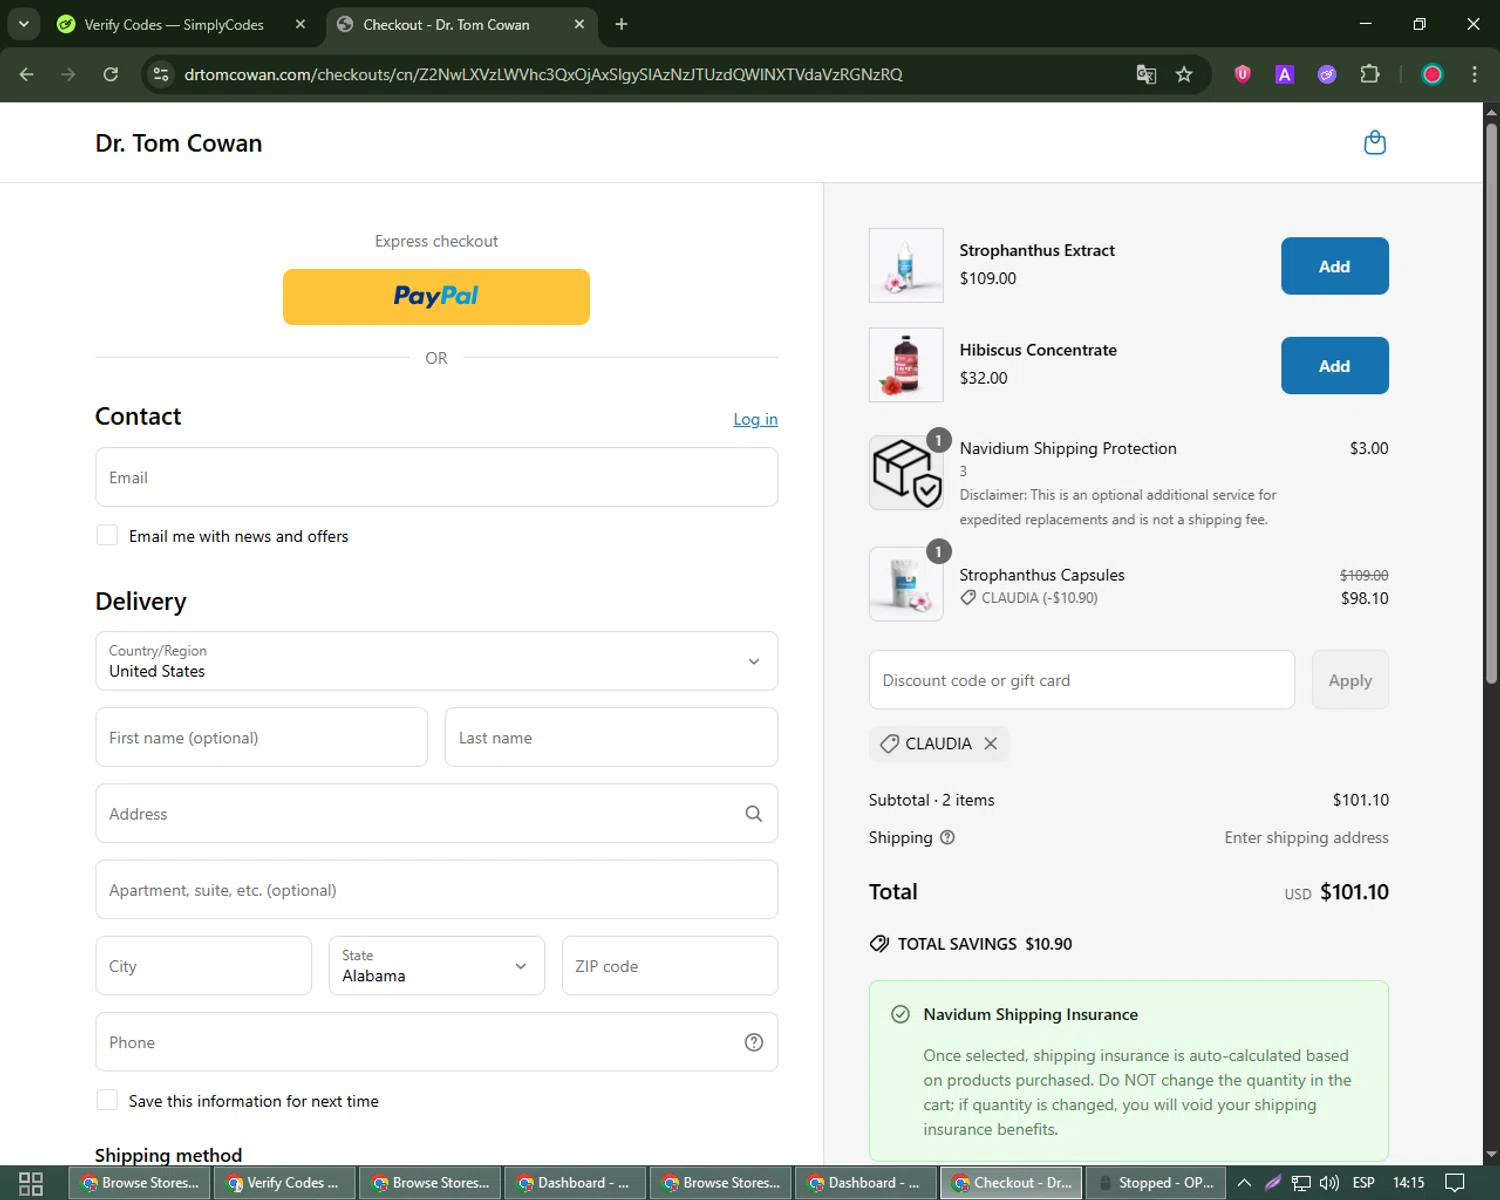1500x1200 pixels.
Task: Click the address search magnifier icon
Action: pos(754,814)
